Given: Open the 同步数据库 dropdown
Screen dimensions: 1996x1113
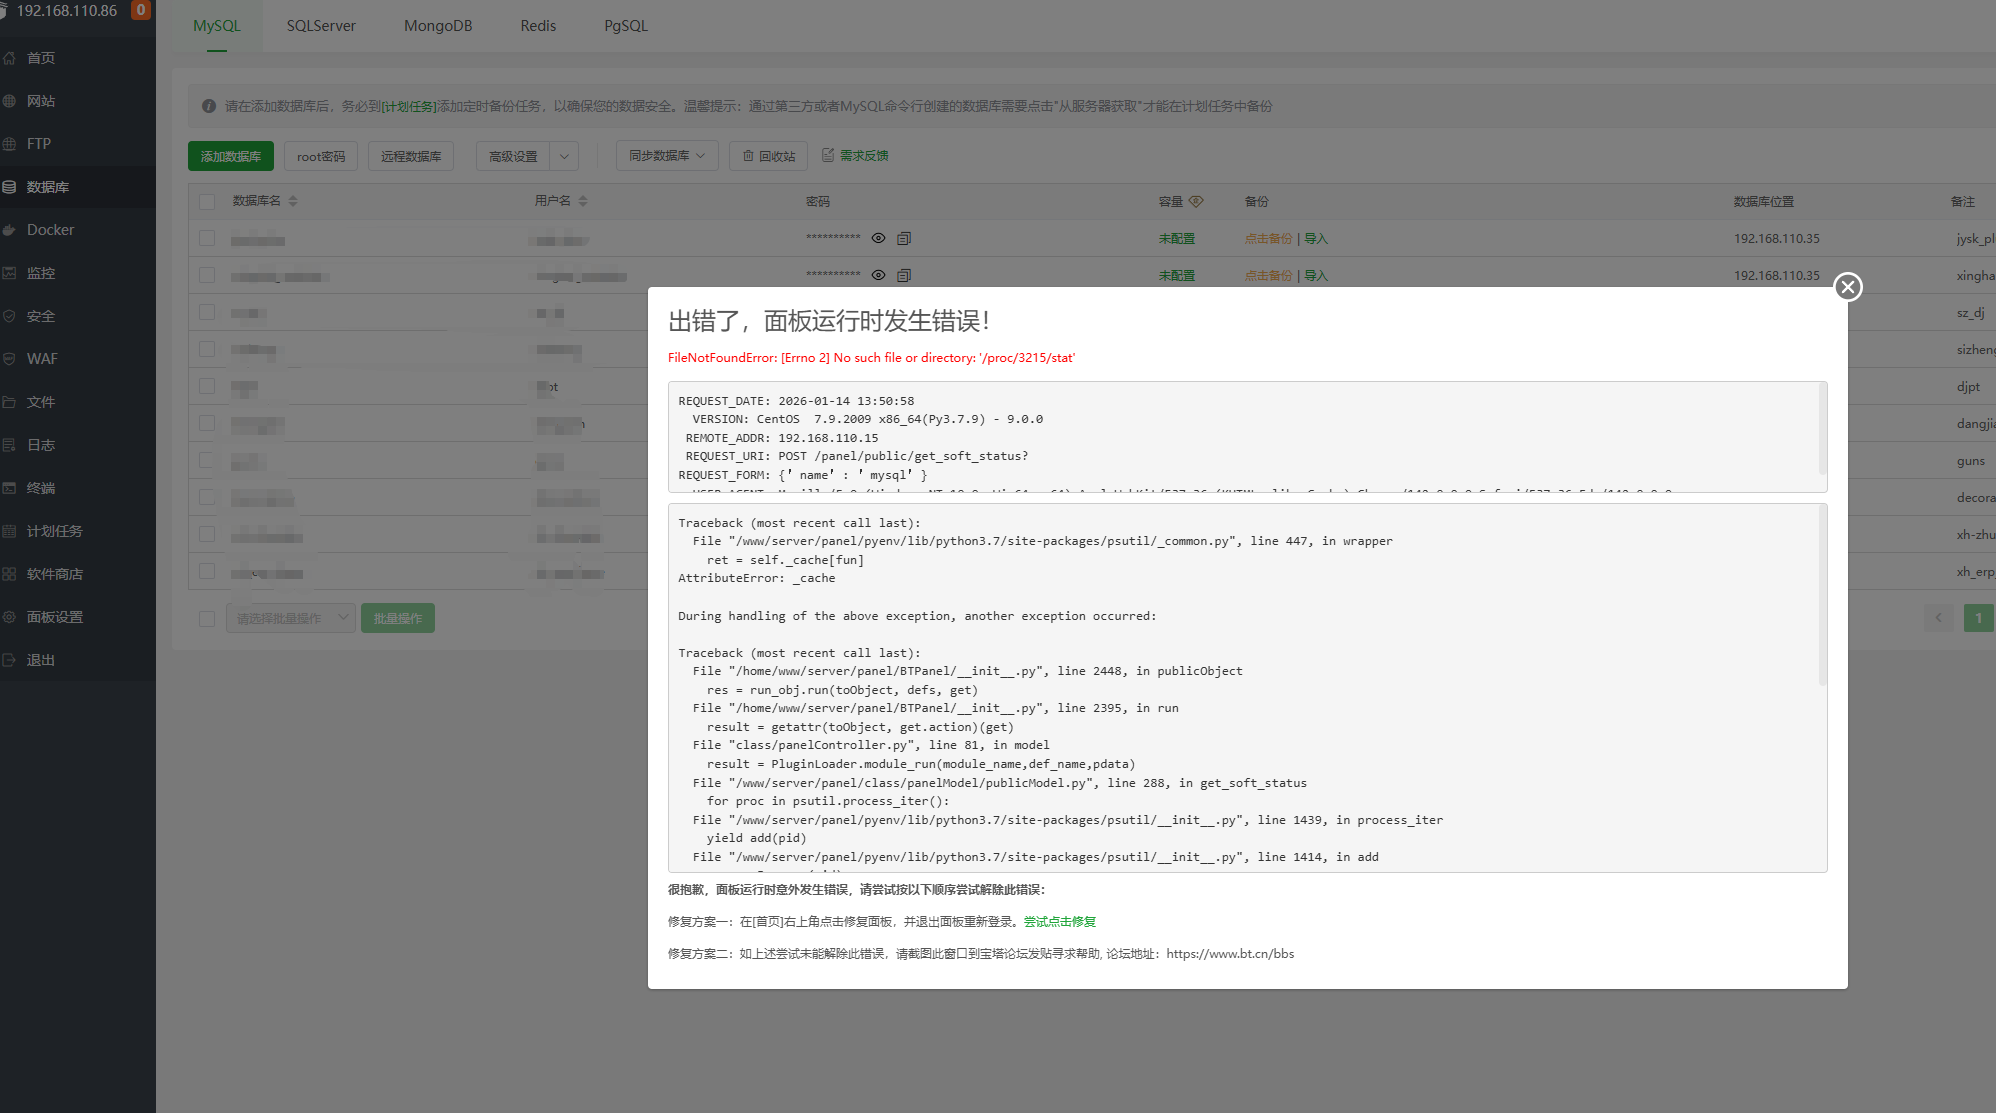Looking at the screenshot, I should click(x=667, y=156).
